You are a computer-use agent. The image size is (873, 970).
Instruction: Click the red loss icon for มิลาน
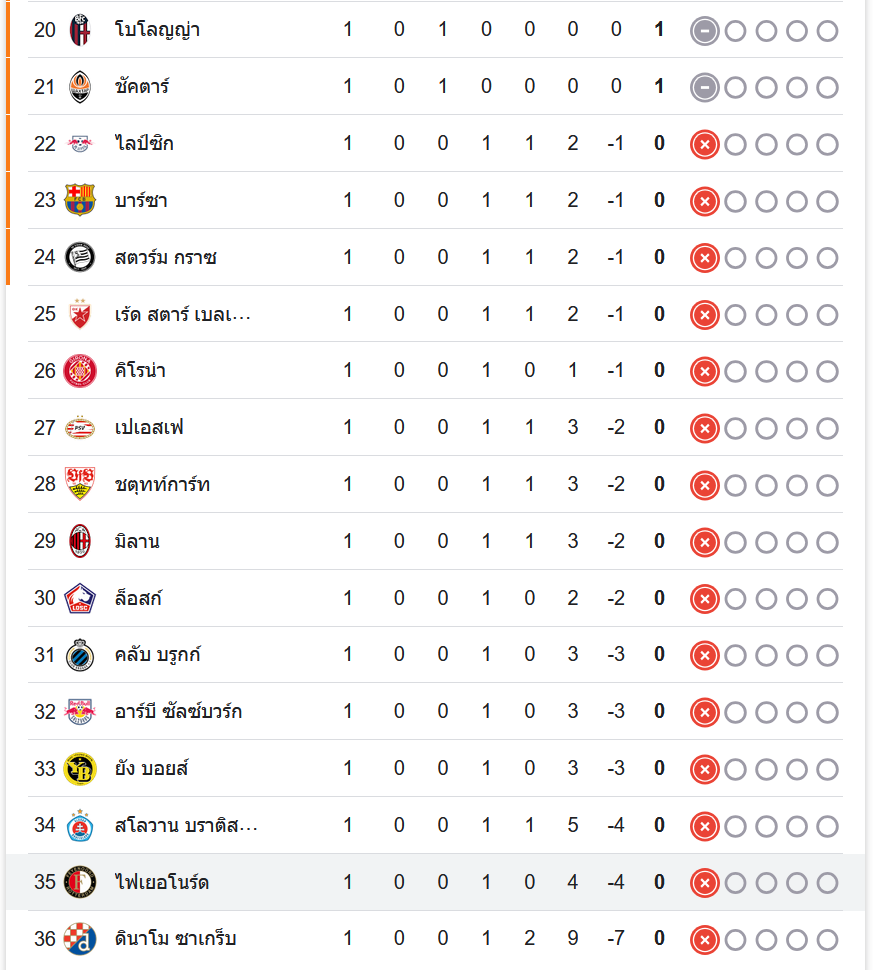coord(704,543)
